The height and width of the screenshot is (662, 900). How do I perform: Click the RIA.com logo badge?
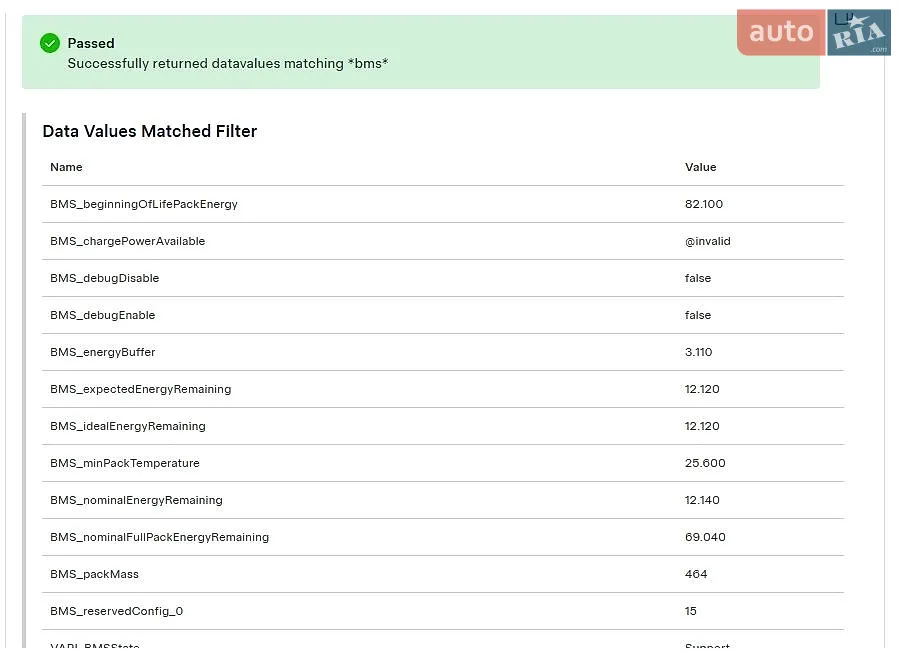pyautogui.click(x=859, y=32)
